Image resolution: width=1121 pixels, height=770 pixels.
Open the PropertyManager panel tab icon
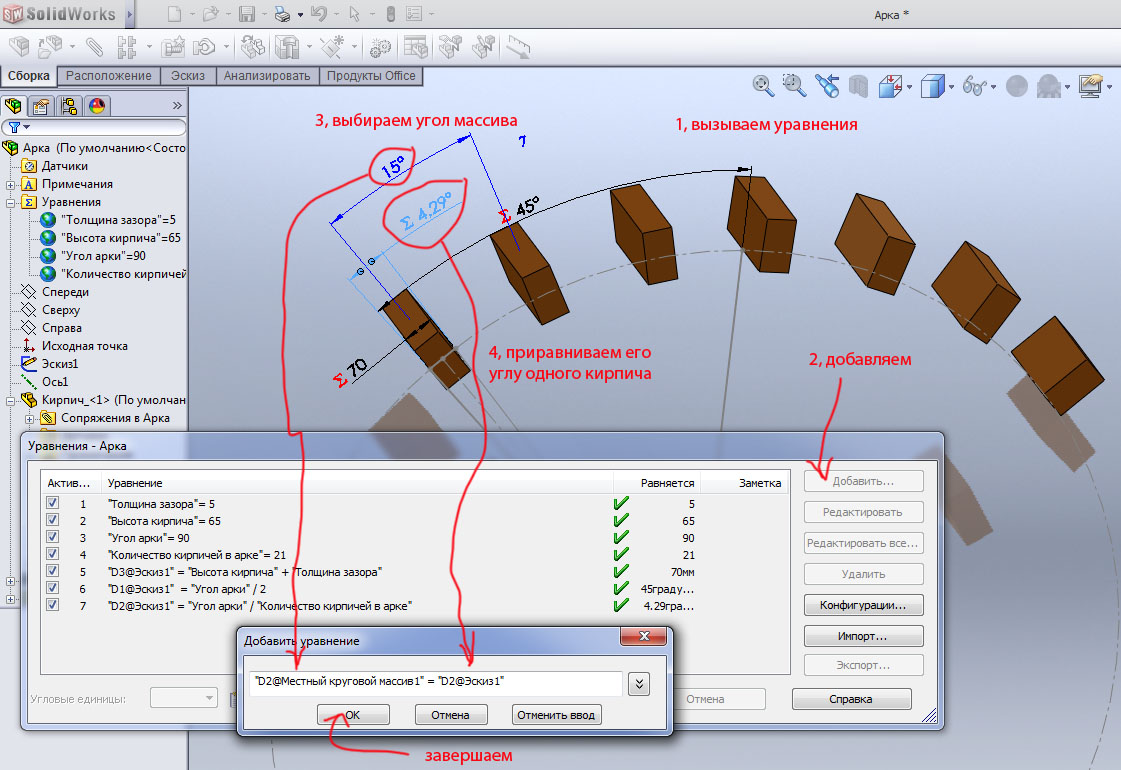[41, 106]
